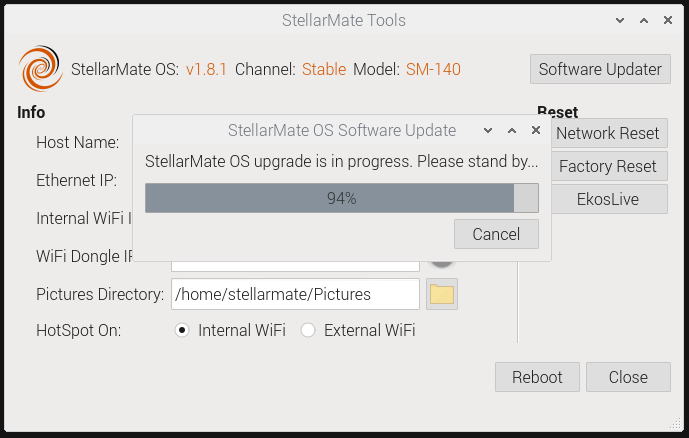Click the 94% upgrade progress bar
This screenshot has width=689, height=438.
coord(342,198)
